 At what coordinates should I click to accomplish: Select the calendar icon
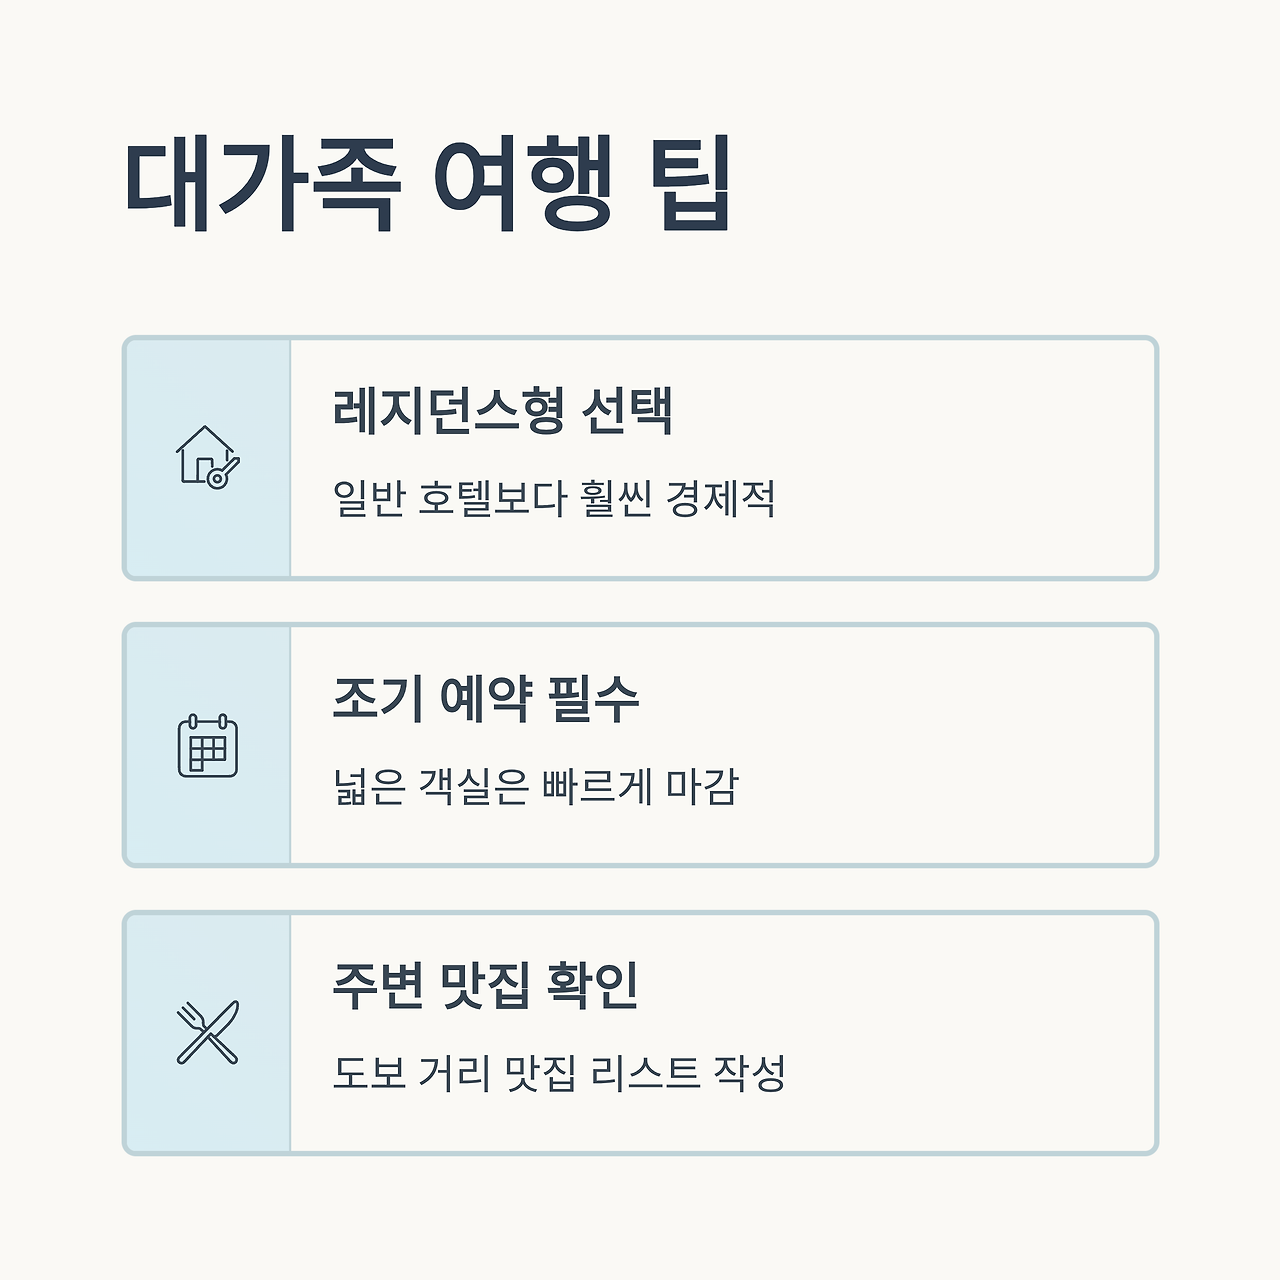pyautogui.click(x=208, y=745)
